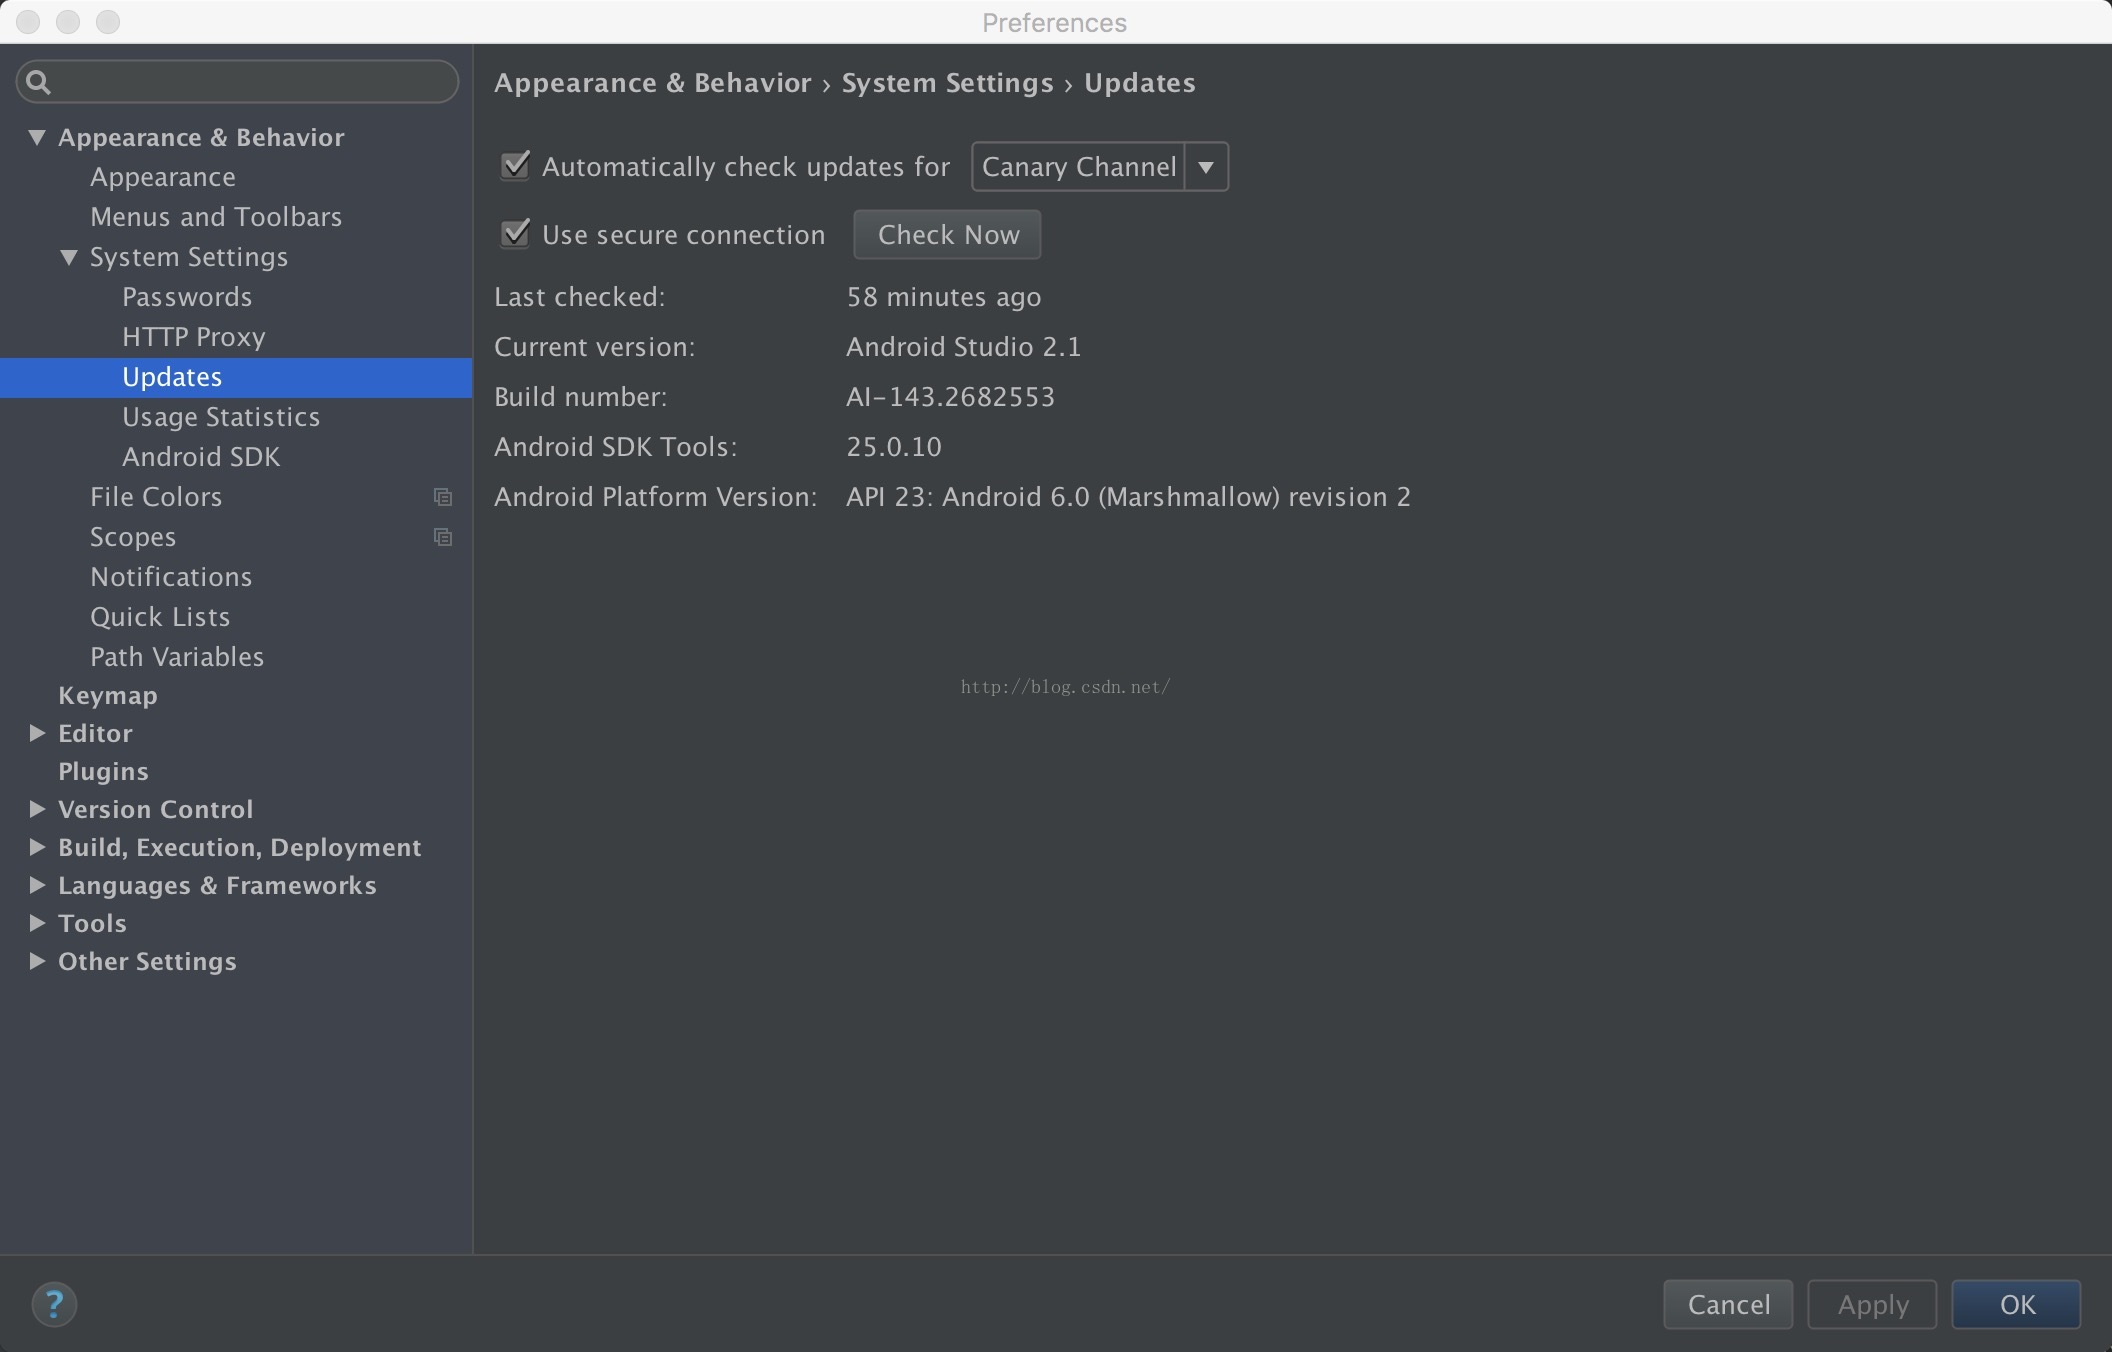Open Plugins settings
Image resolution: width=2112 pixels, height=1352 pixels.
point(103,772)
